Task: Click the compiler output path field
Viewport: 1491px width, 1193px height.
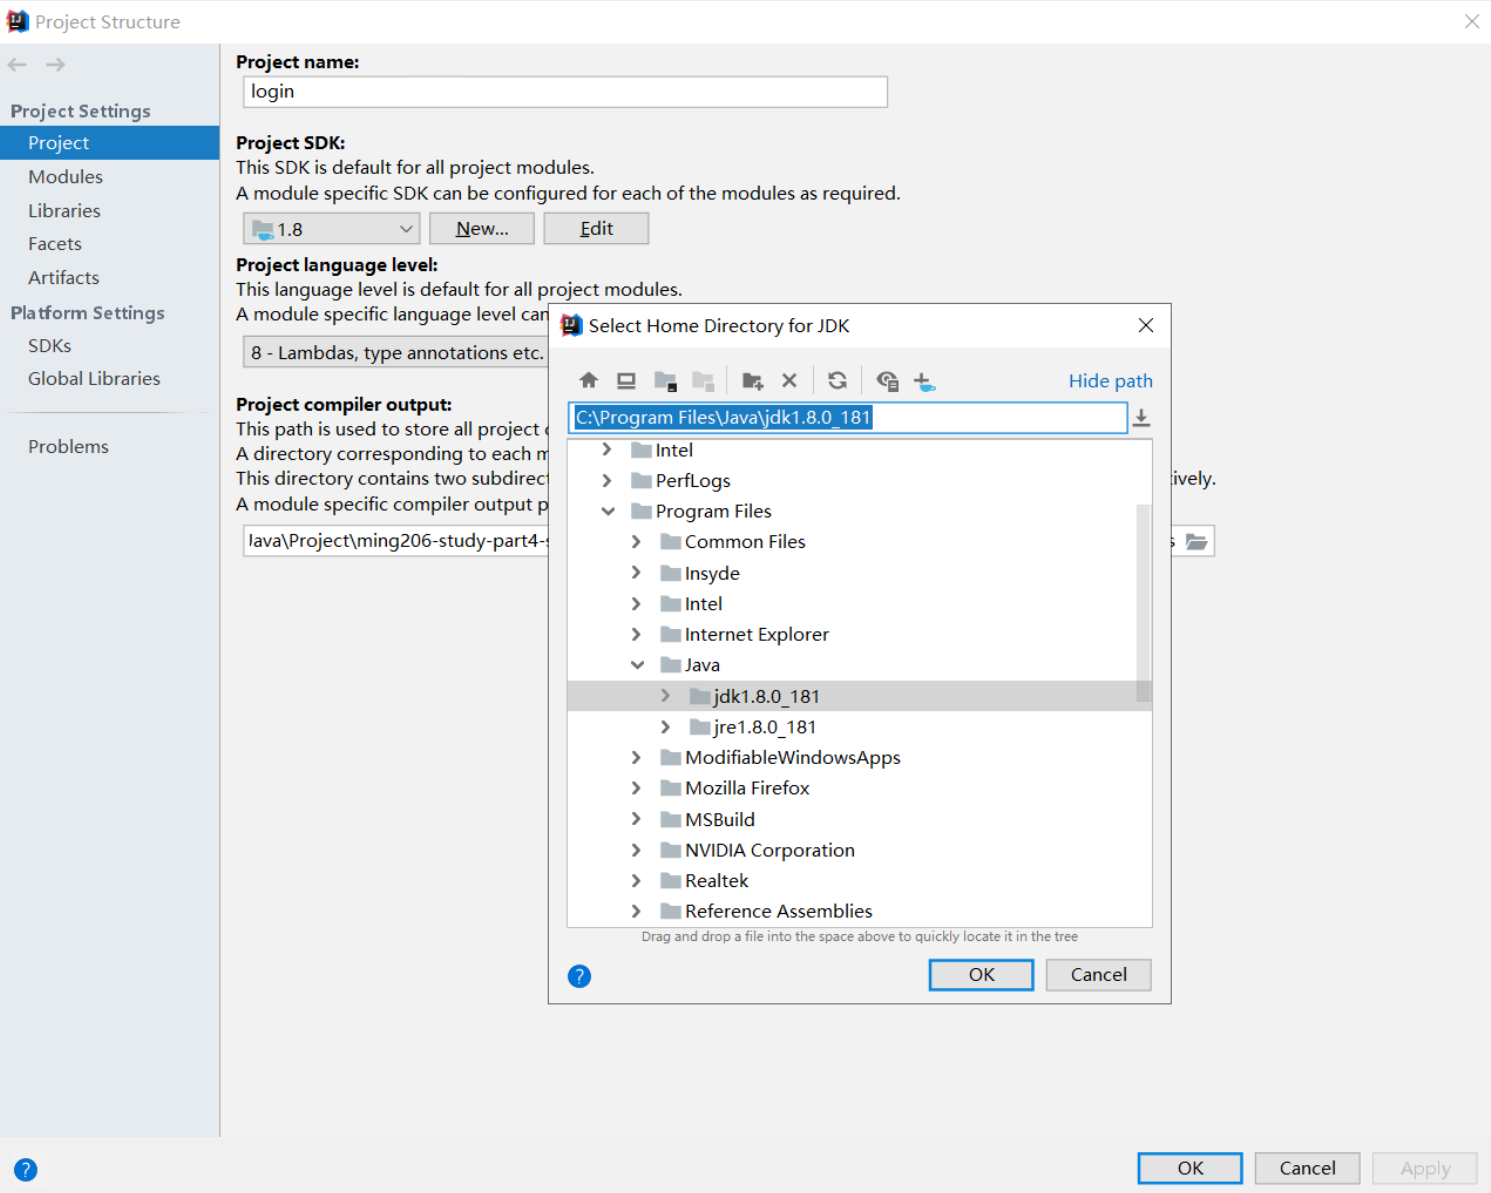Action: pos(396,541)
